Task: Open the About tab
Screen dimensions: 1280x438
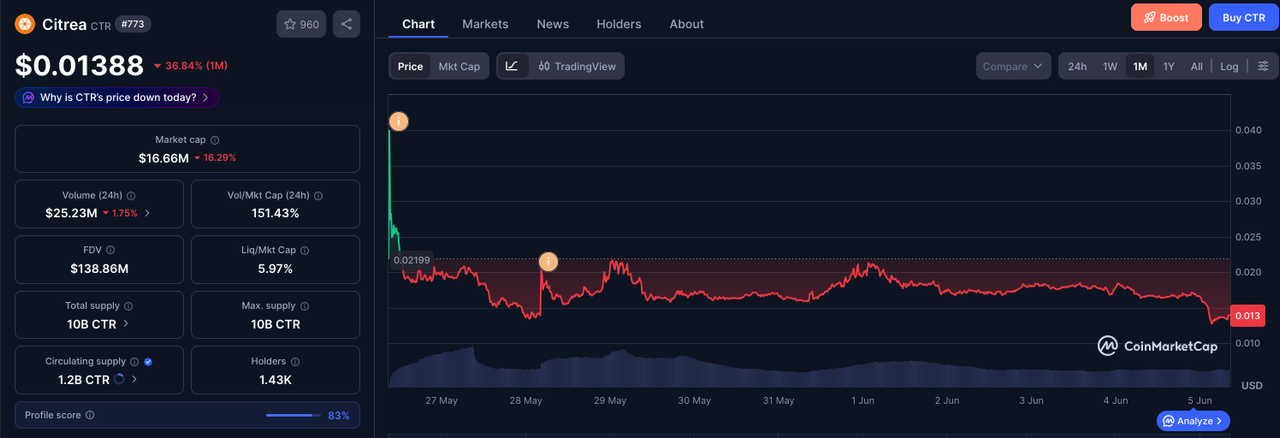Action: click(x=686, y=24)
